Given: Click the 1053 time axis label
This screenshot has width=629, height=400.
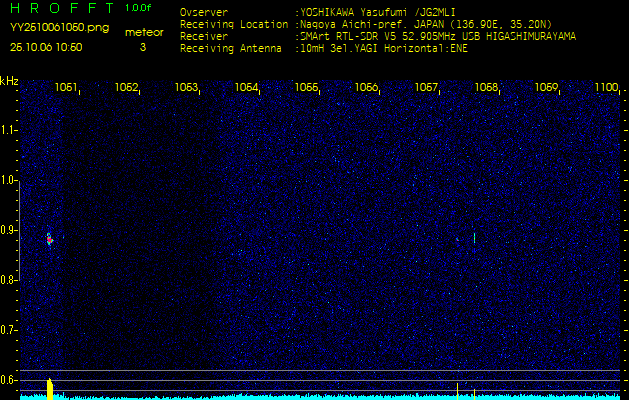Looking at the screenshot, I should (x=186, y=87).
